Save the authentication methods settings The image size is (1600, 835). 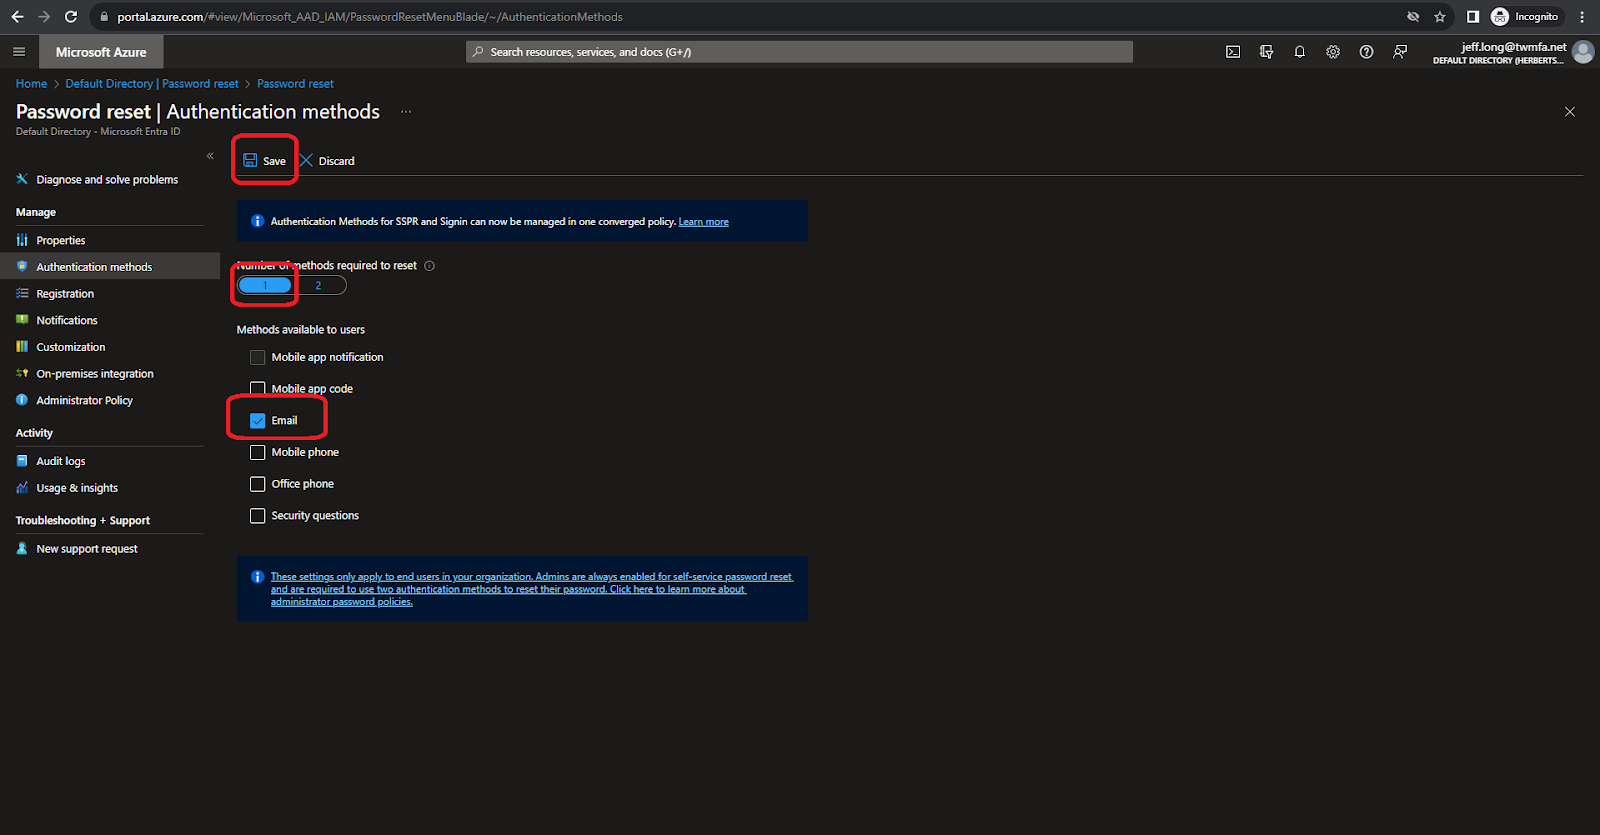point(265,161)
